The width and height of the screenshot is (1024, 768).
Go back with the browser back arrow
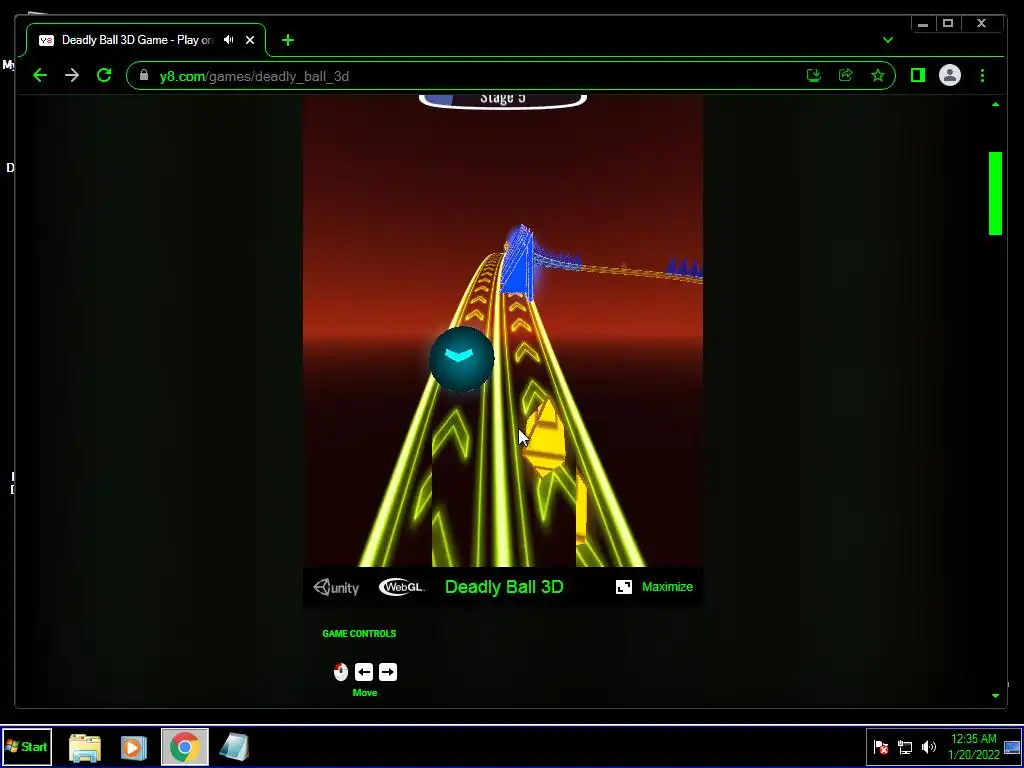point(40,76)
